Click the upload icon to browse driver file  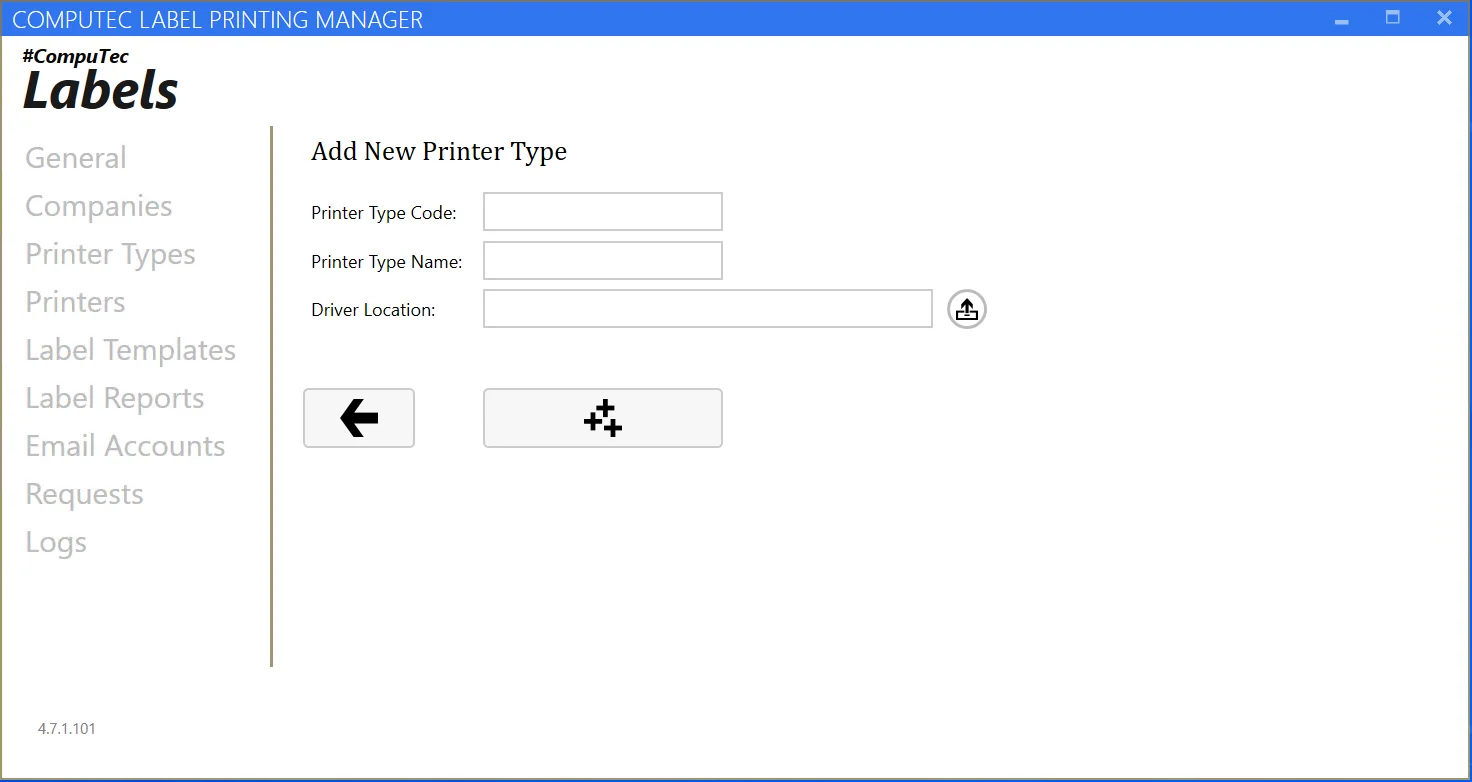(x=966, y=309)
